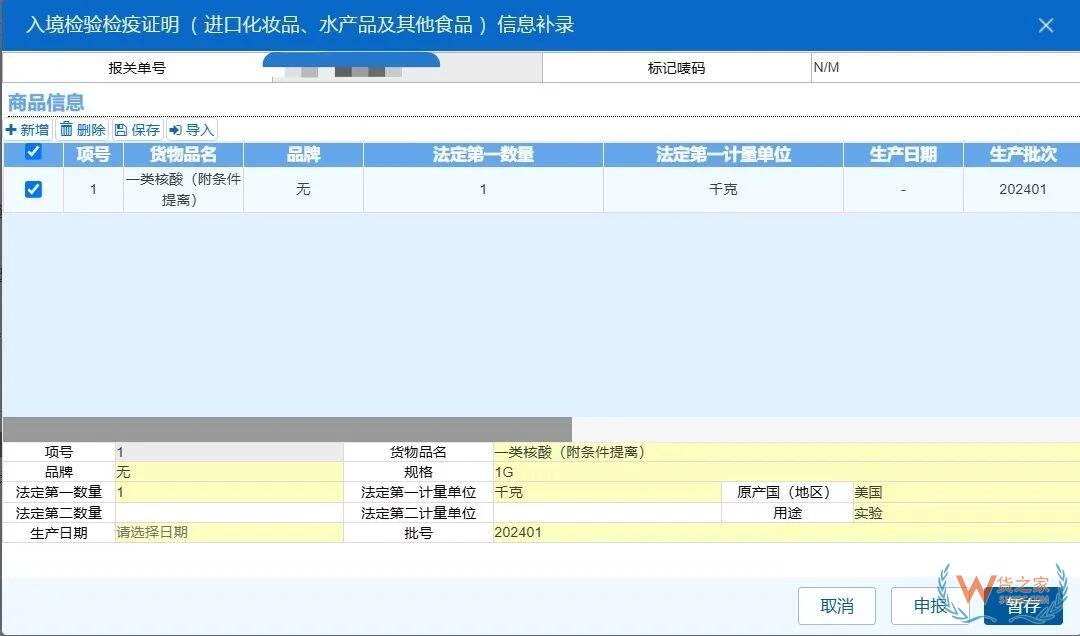This screenshot has height=636, width=1080.
Task: Click the 取消 cancel button
Action: tap(836, 605)
